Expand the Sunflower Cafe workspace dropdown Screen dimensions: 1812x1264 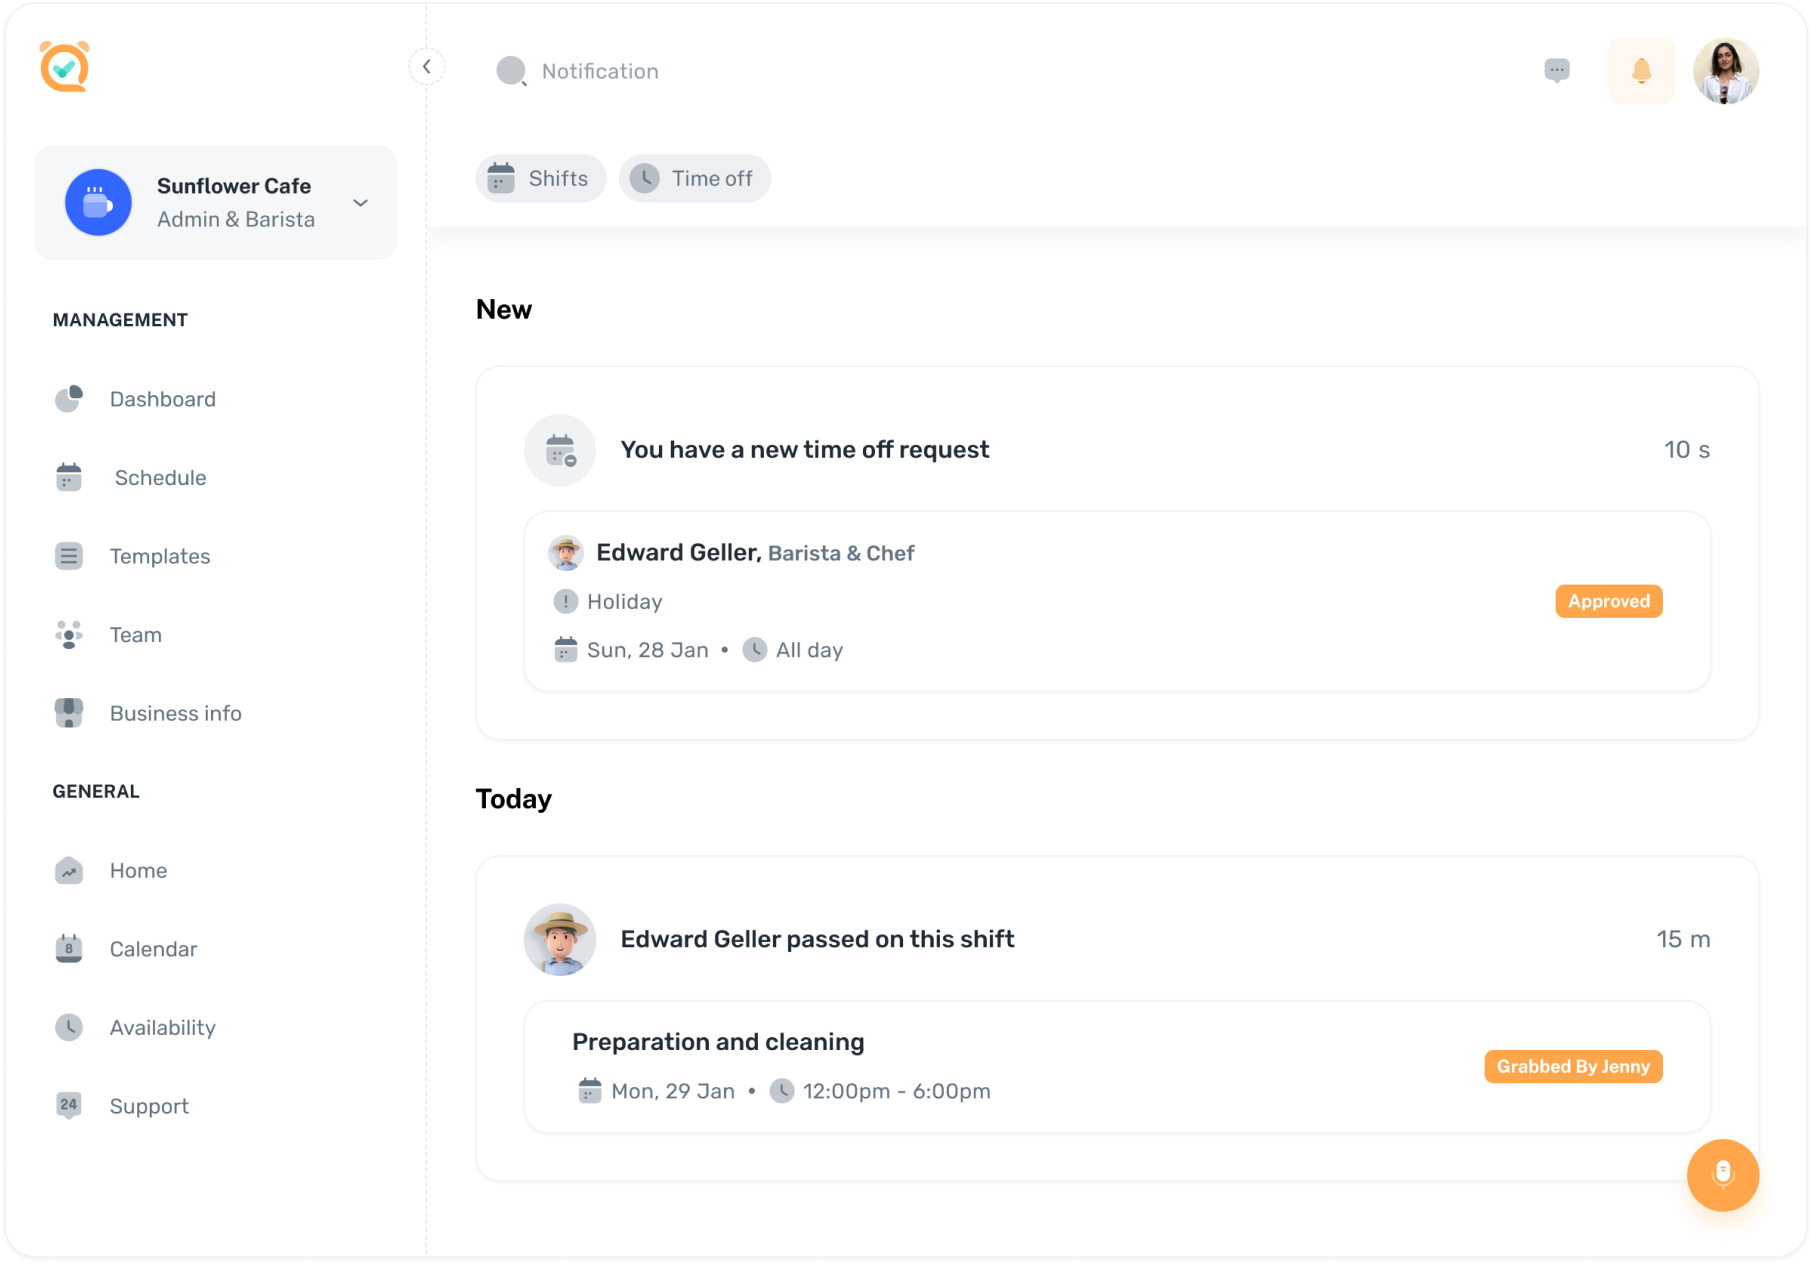pos(360,203)
